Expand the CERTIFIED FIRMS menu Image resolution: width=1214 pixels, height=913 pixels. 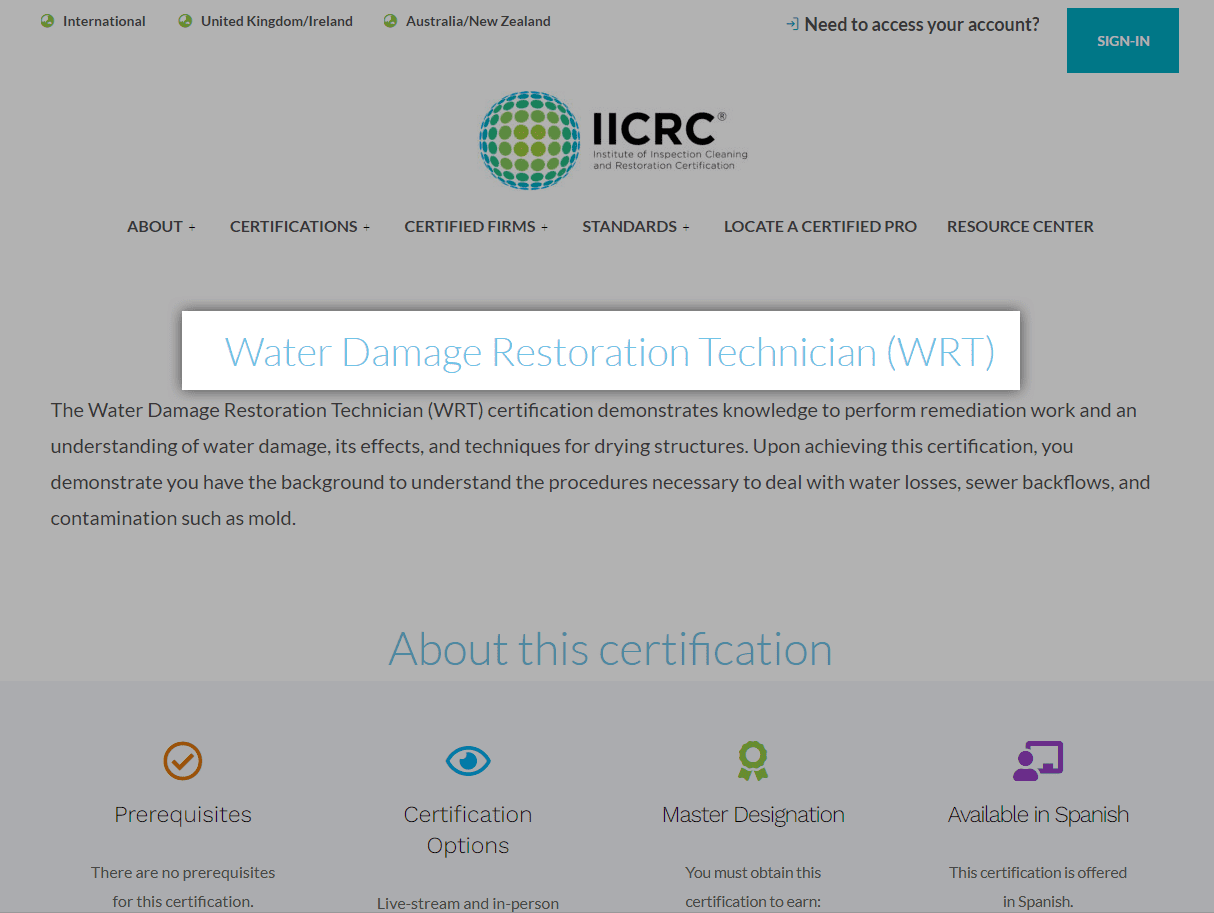[476, 227]
